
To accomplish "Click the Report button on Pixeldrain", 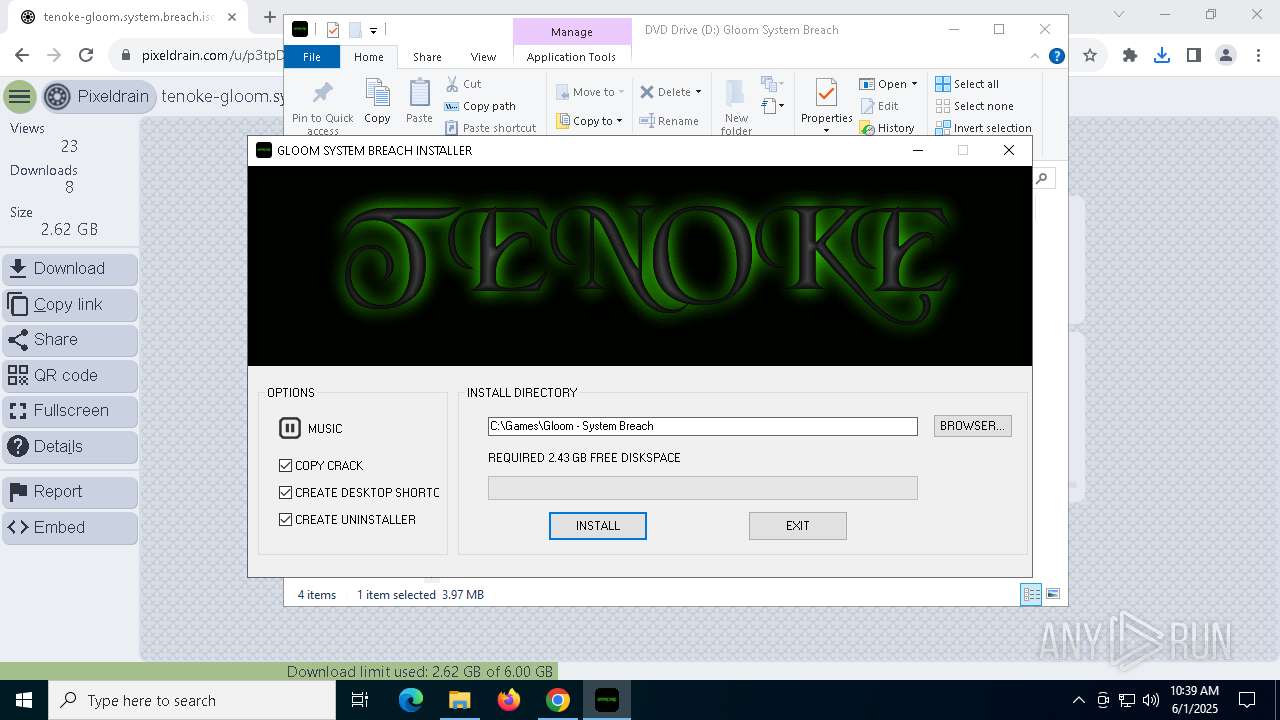I will 70,492.
